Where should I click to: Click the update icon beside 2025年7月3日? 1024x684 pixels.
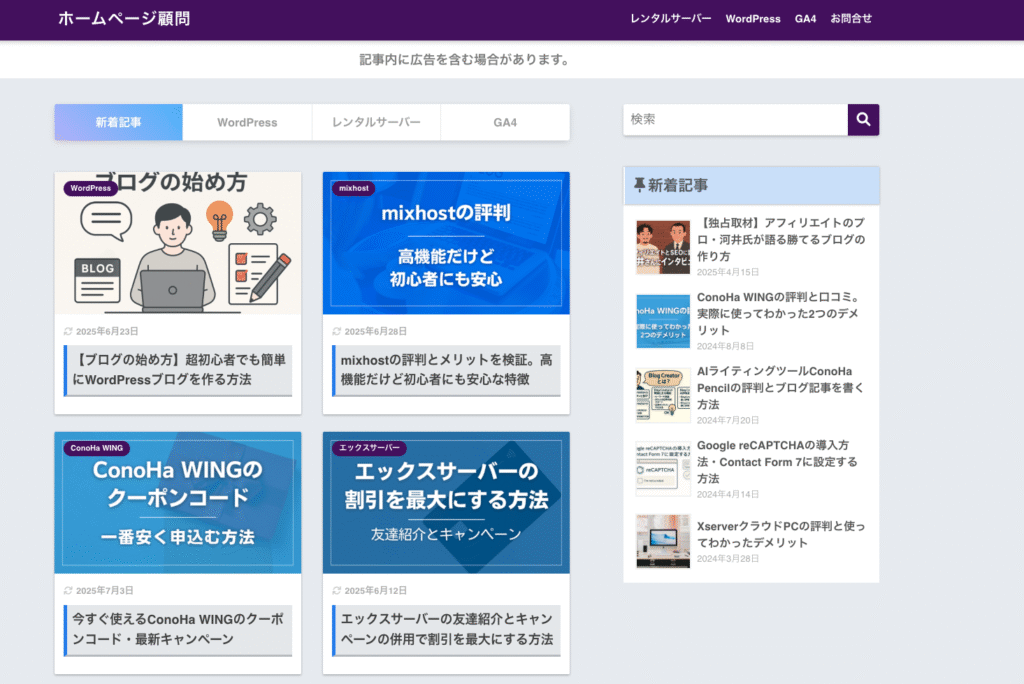(x=68, y=591)
